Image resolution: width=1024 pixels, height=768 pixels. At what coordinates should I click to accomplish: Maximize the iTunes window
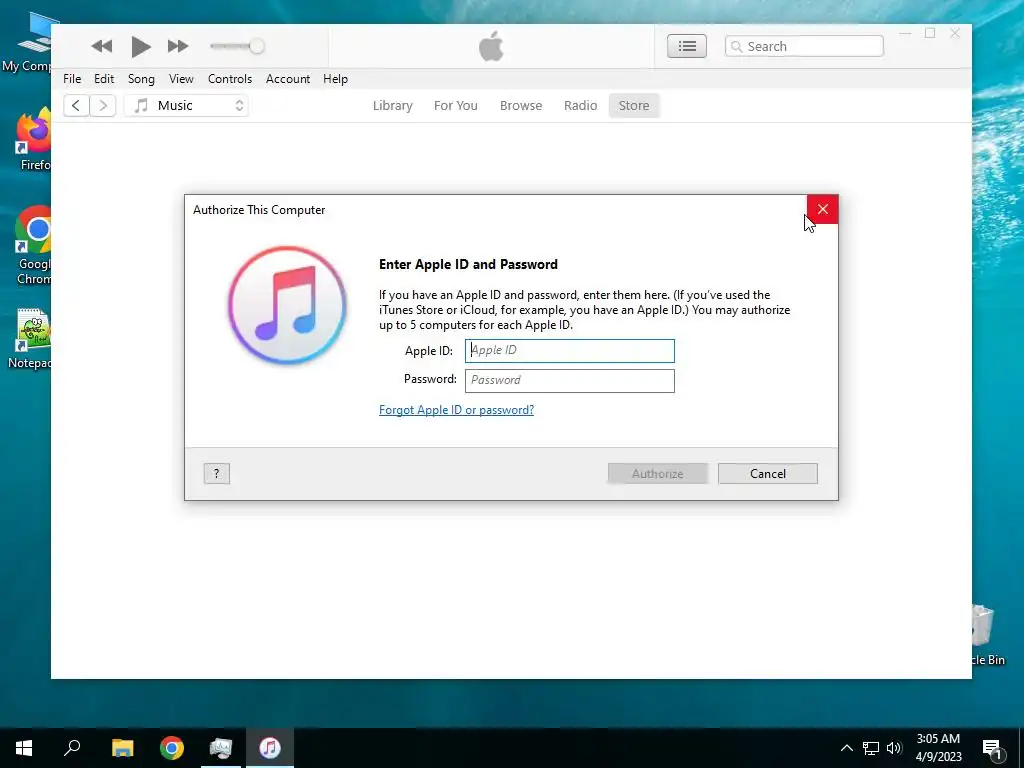pos(930,33)
